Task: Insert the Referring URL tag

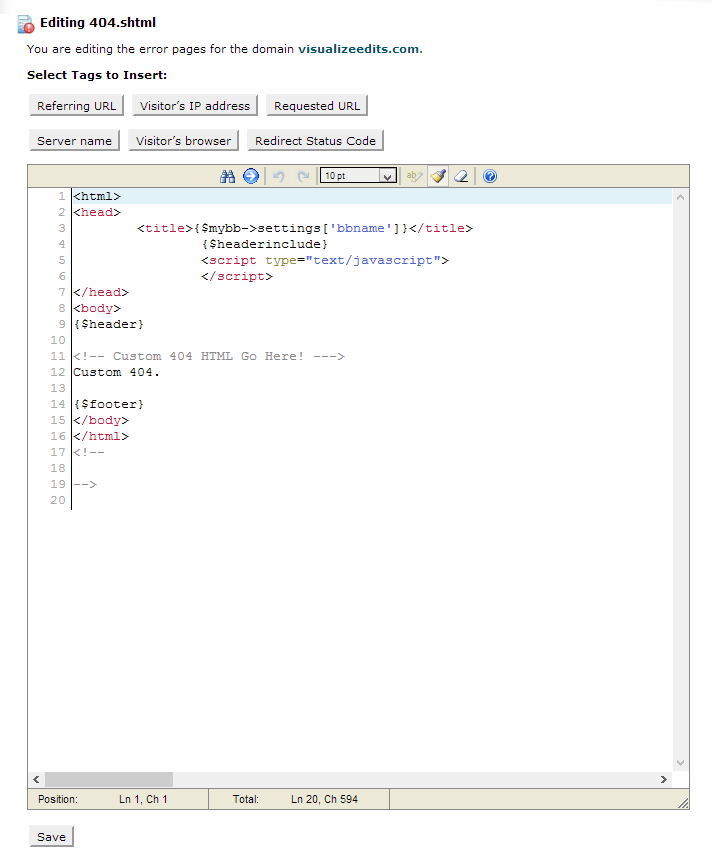Action: 76,106
